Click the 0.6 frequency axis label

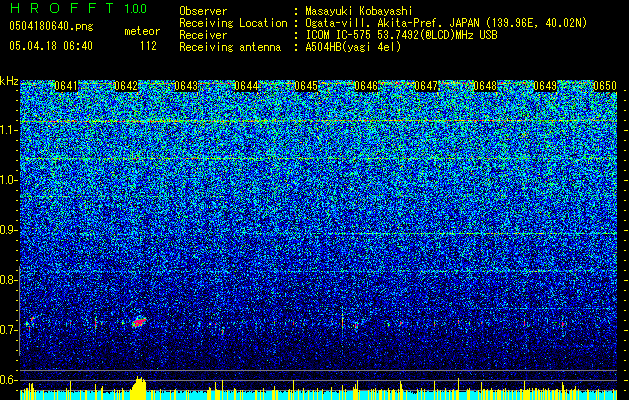[x=8, y=380]
